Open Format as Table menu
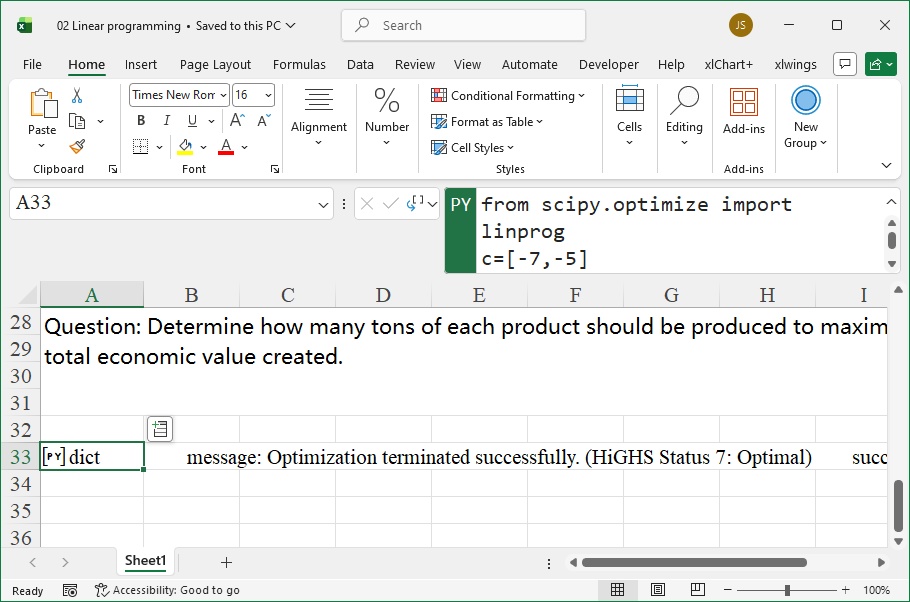This screenshot has width=910, height=602. (x=486, y=122)
